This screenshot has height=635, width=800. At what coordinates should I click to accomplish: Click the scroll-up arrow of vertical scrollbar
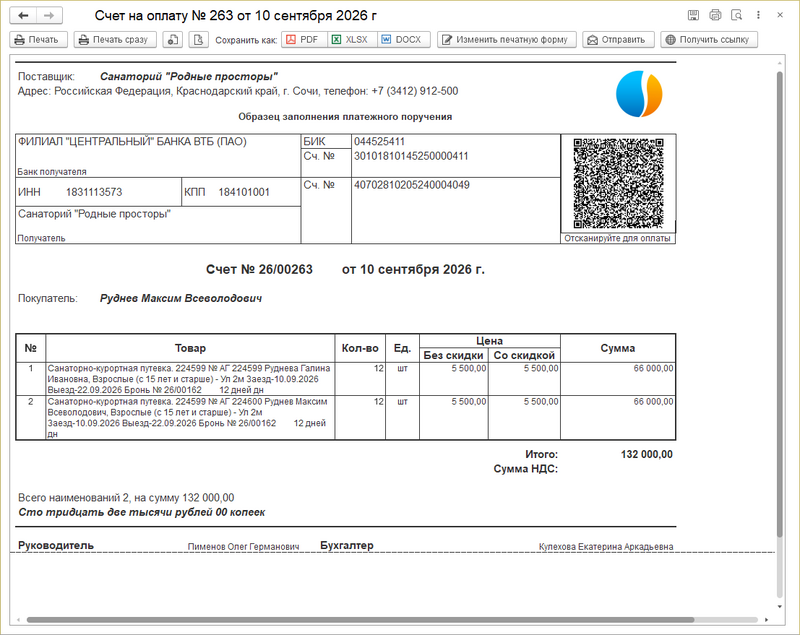[x=779, y=63]
